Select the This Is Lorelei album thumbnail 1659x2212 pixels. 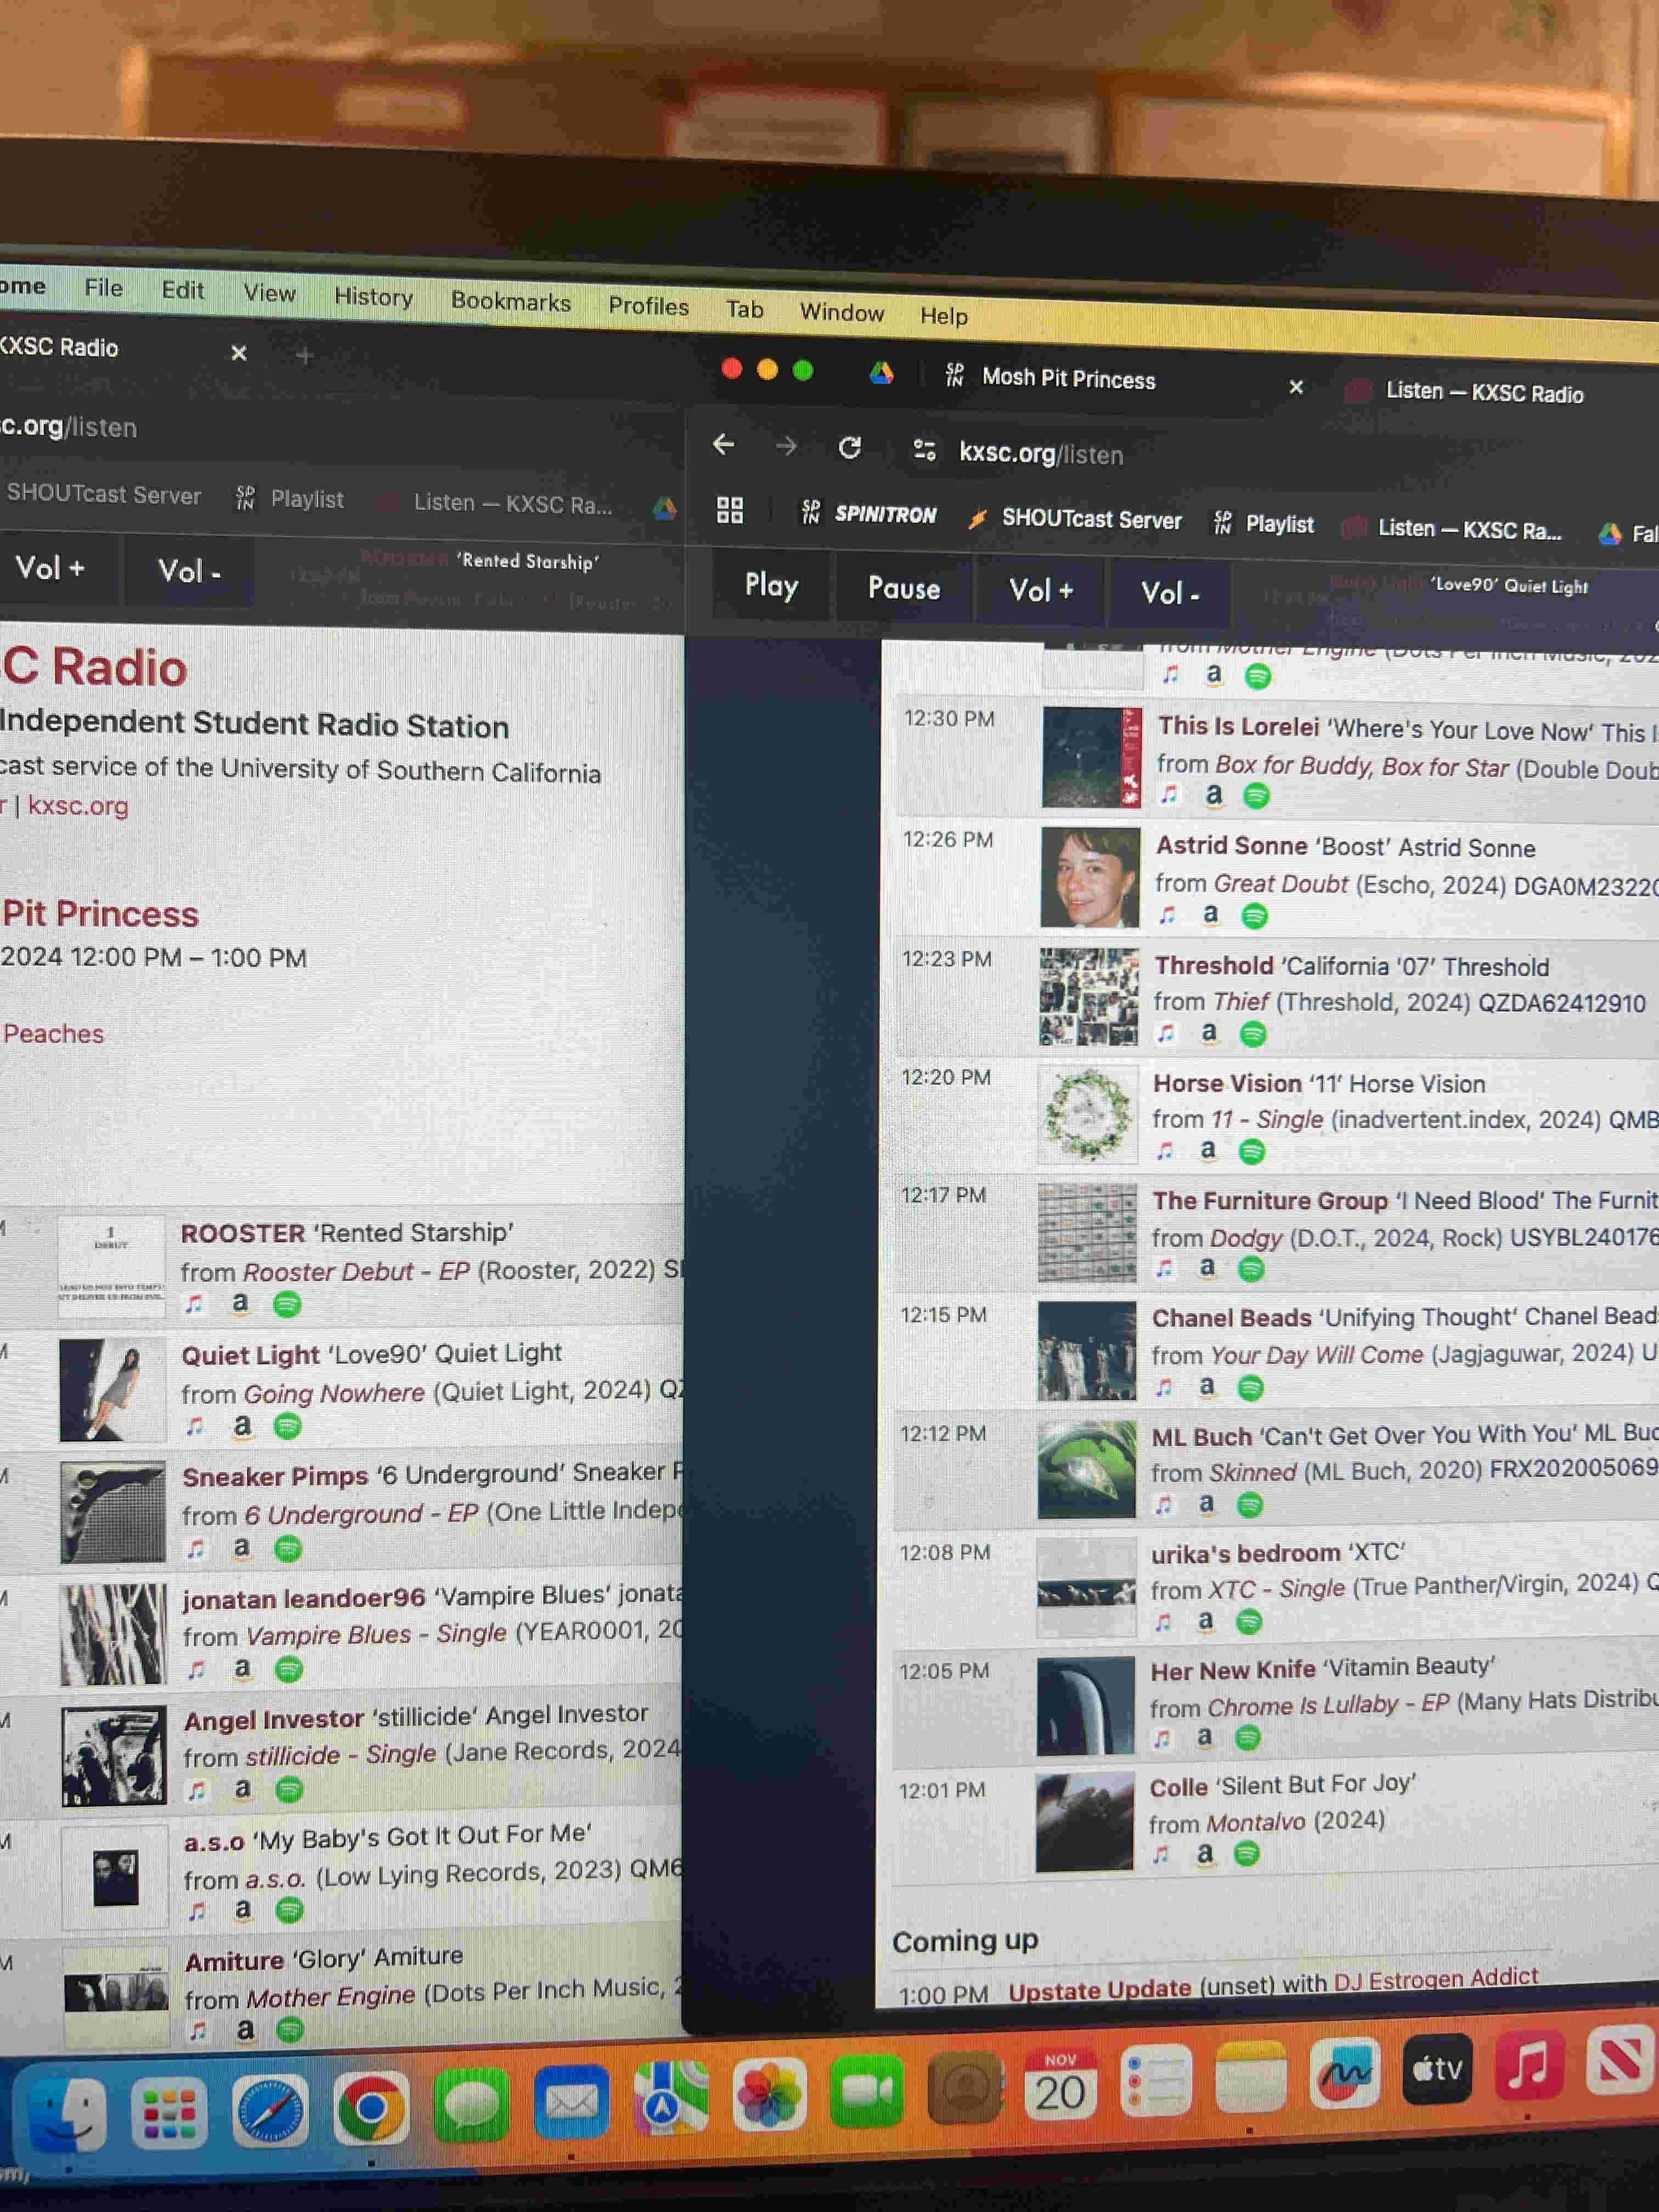pos(1091,757)
